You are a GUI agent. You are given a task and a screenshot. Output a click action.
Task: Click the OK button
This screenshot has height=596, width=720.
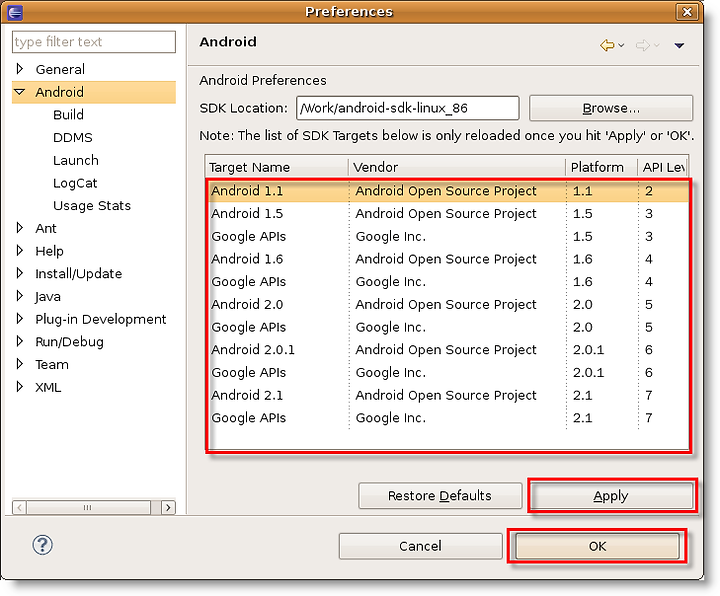[597, 546]
